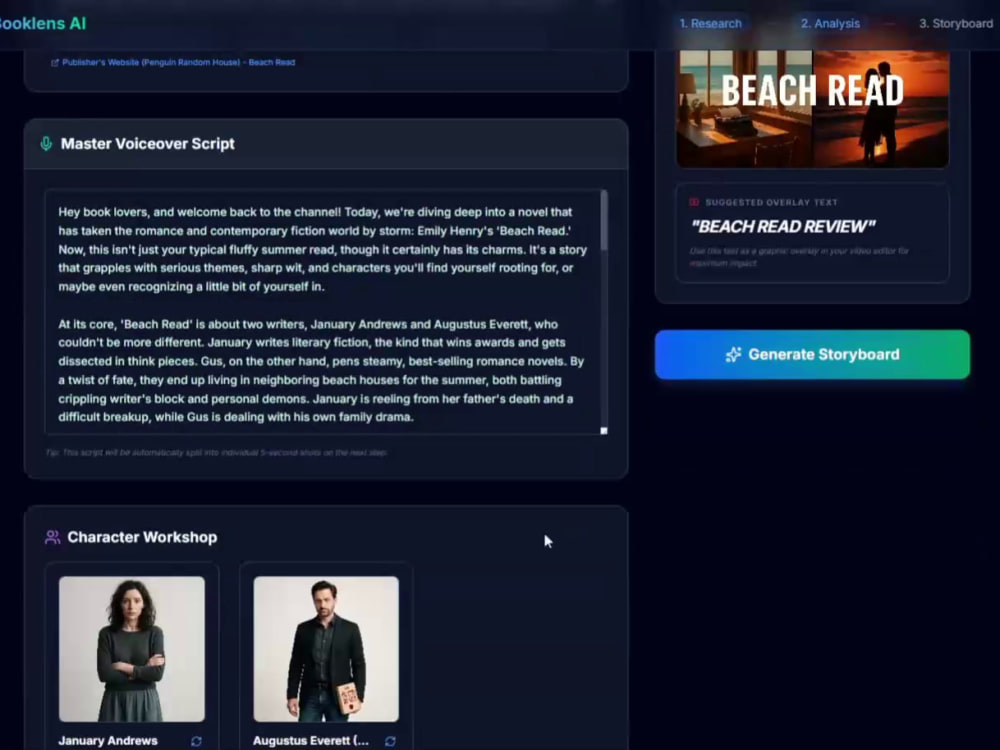1000x750 pixels.
Task: Click the Master Voiceover Script heading
Action: click(147, 143)
